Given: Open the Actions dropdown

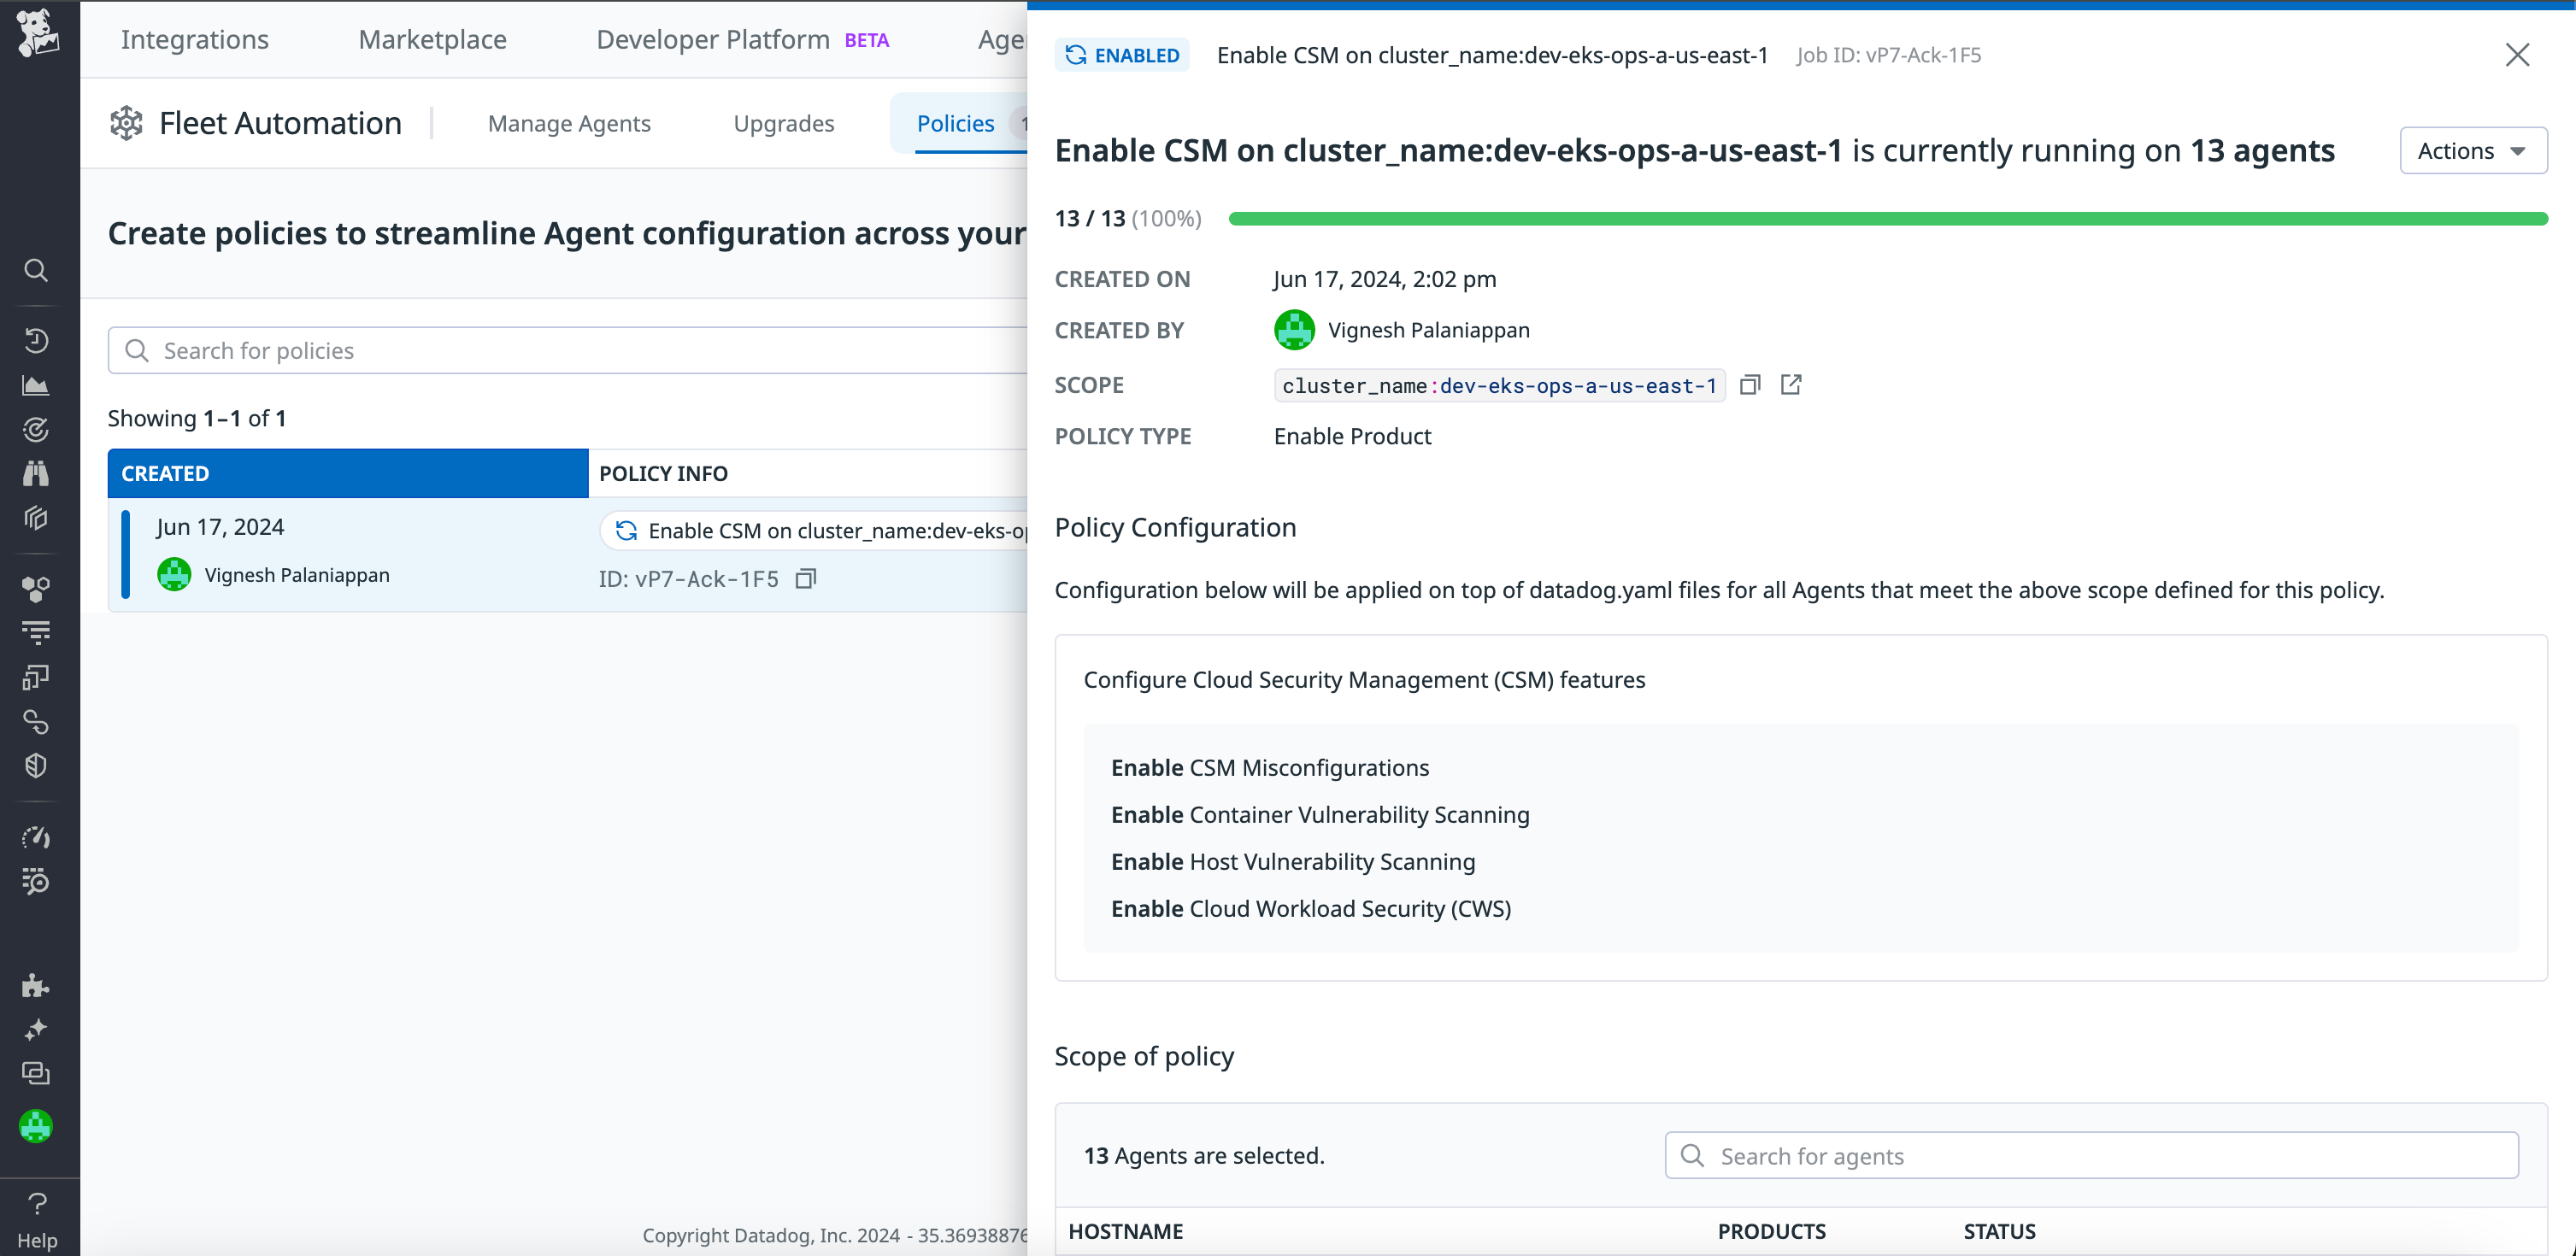Looking at the screenshot, I should (2472, 150).
